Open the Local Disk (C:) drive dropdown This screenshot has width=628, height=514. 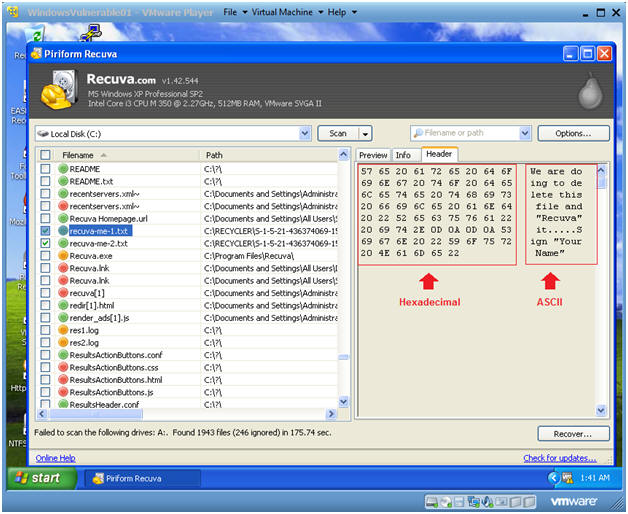pos(305,133)
